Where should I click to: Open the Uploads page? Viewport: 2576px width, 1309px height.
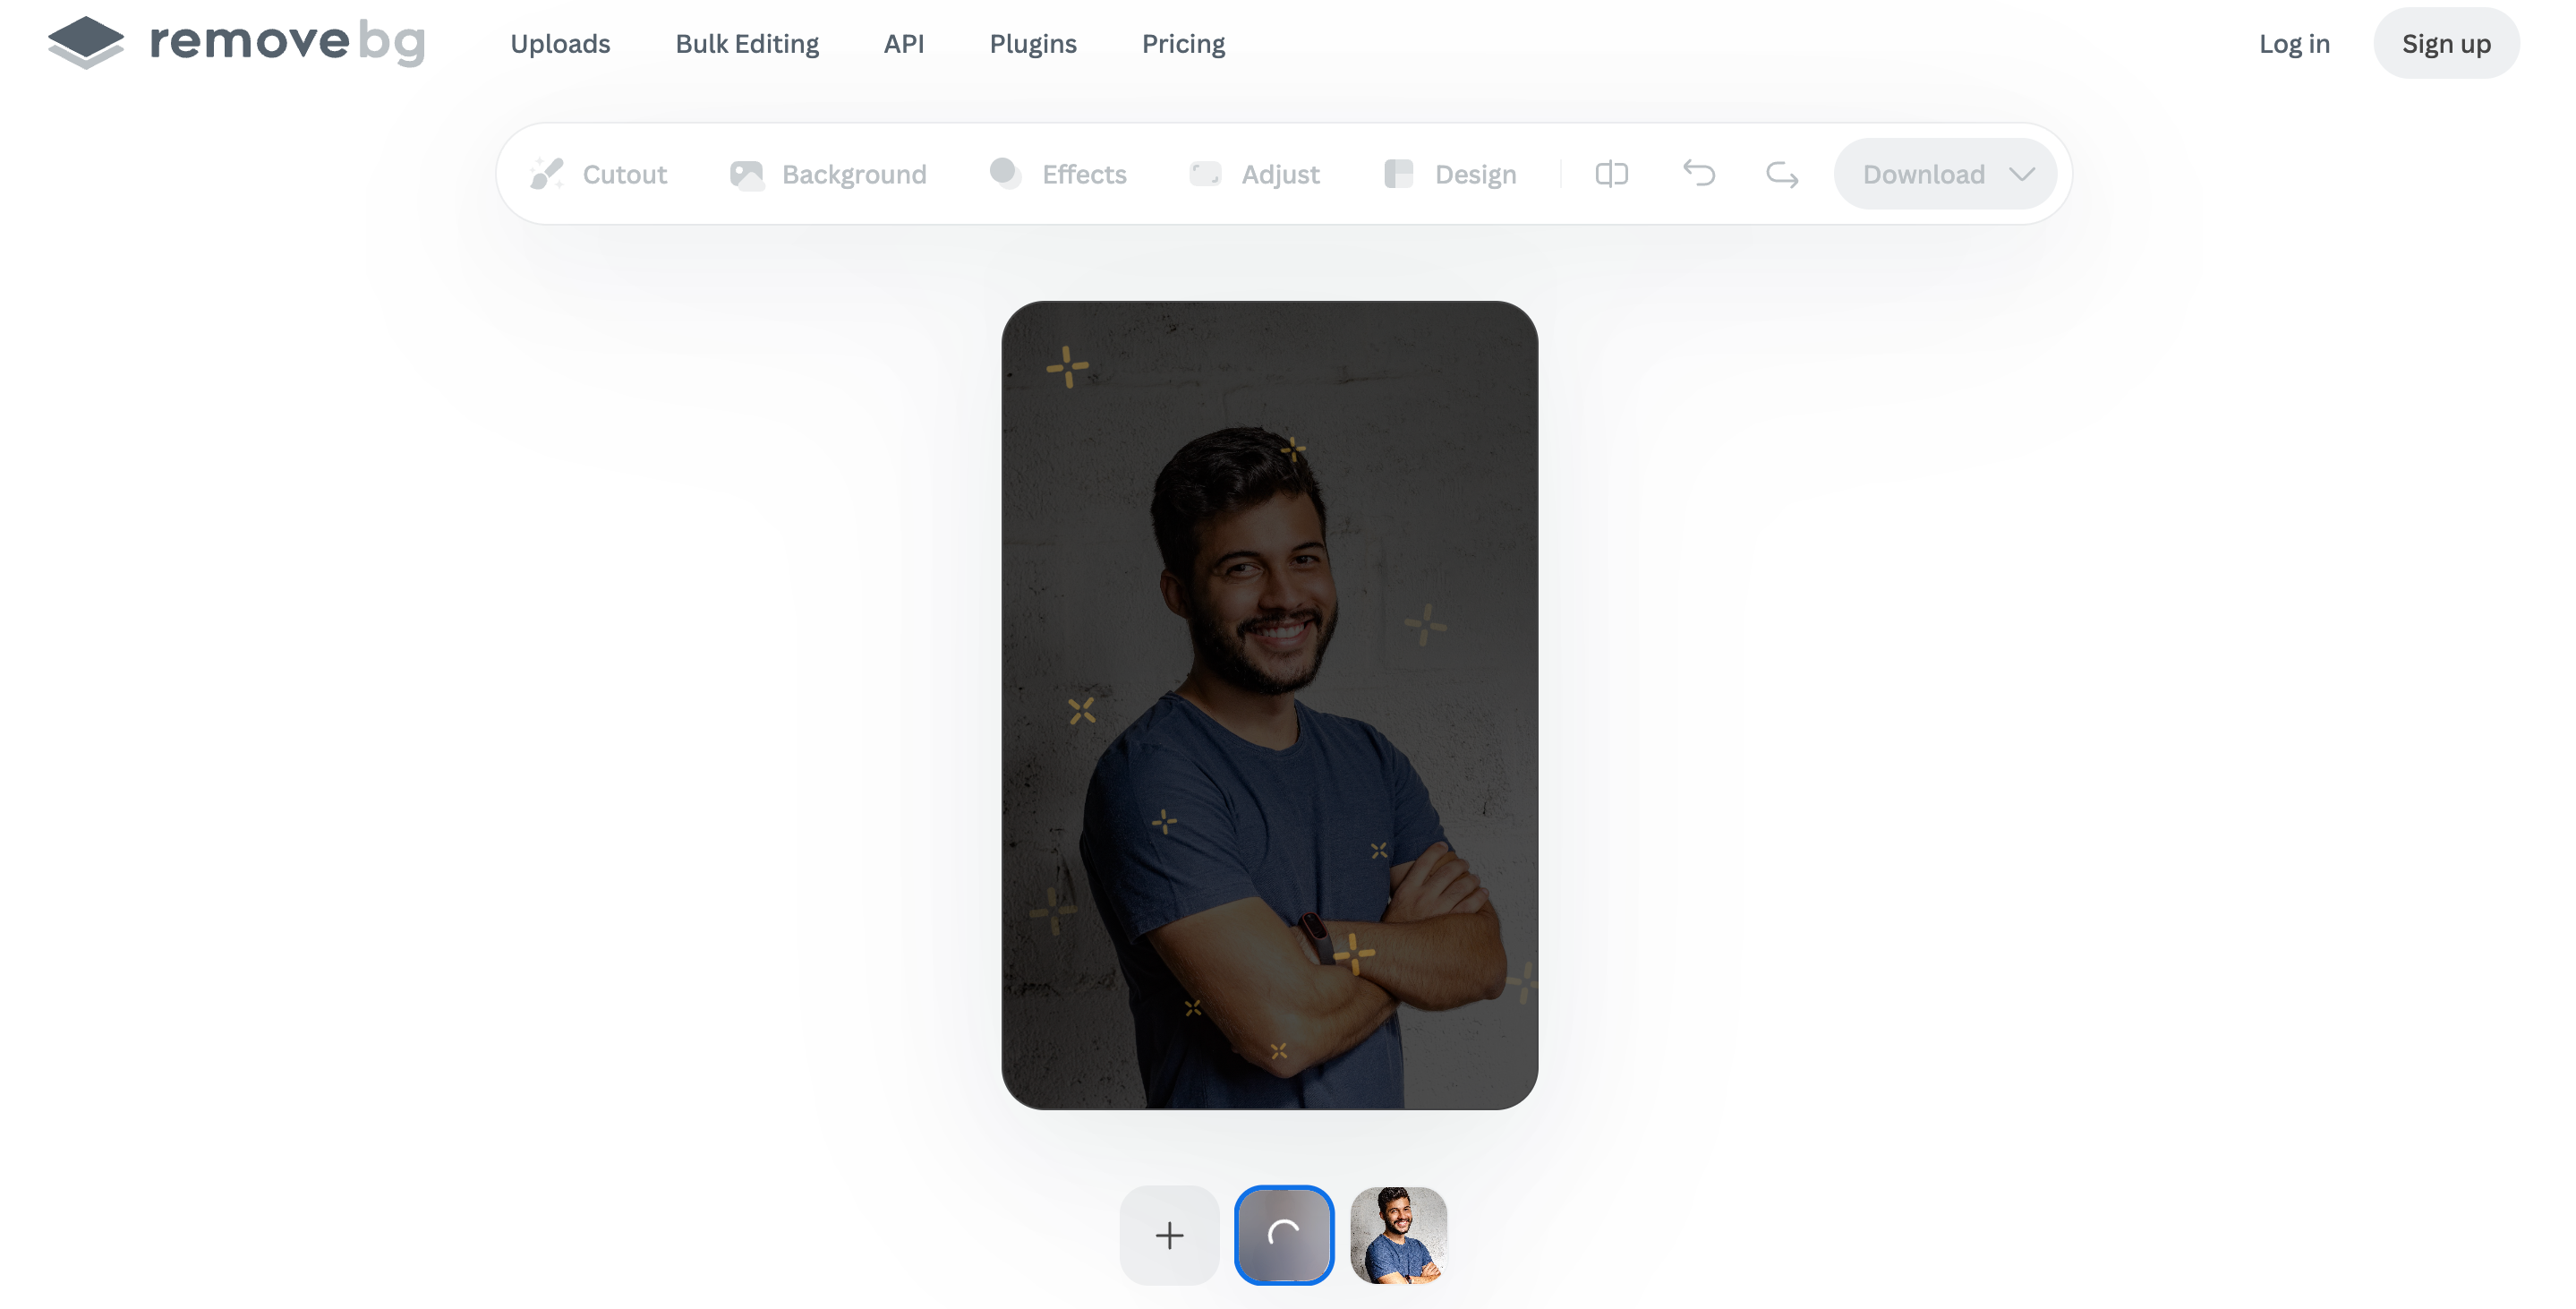[x=560, y=44]
